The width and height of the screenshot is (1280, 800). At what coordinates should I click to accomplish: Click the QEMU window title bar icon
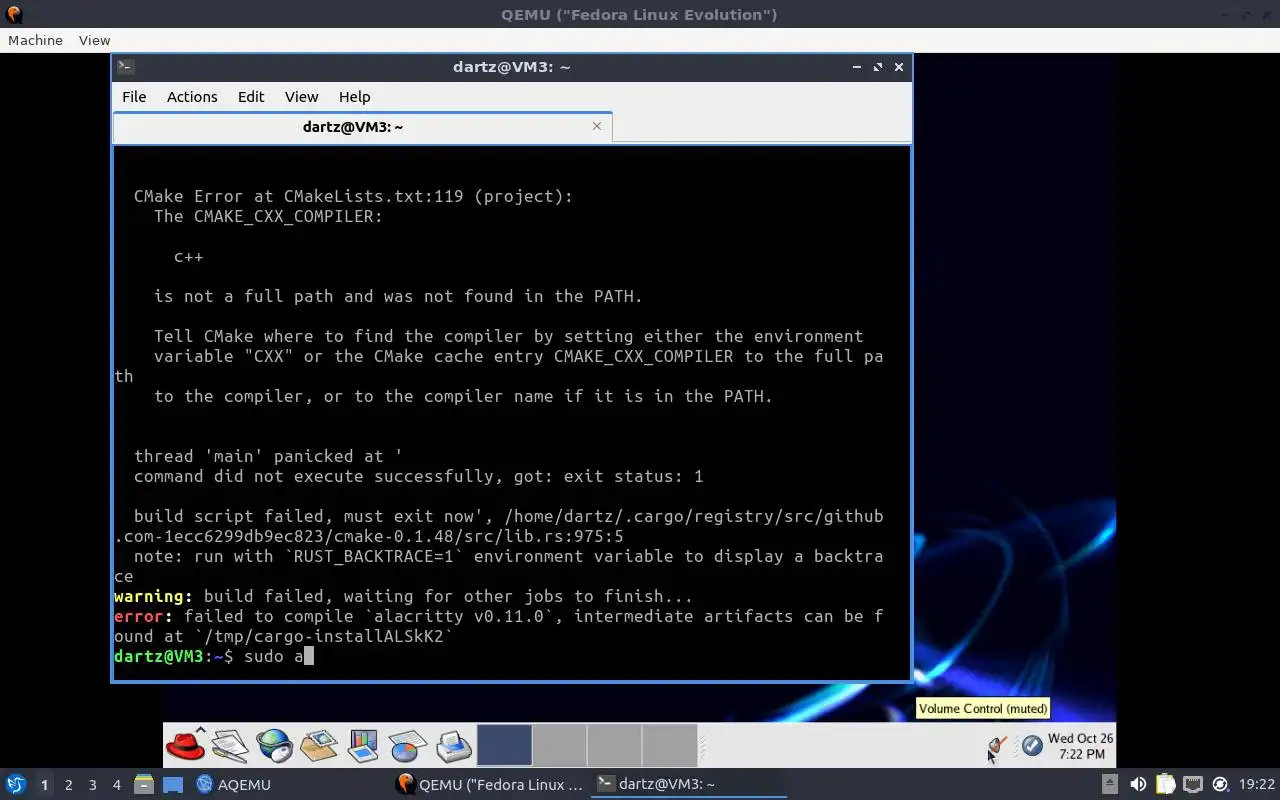13,14
